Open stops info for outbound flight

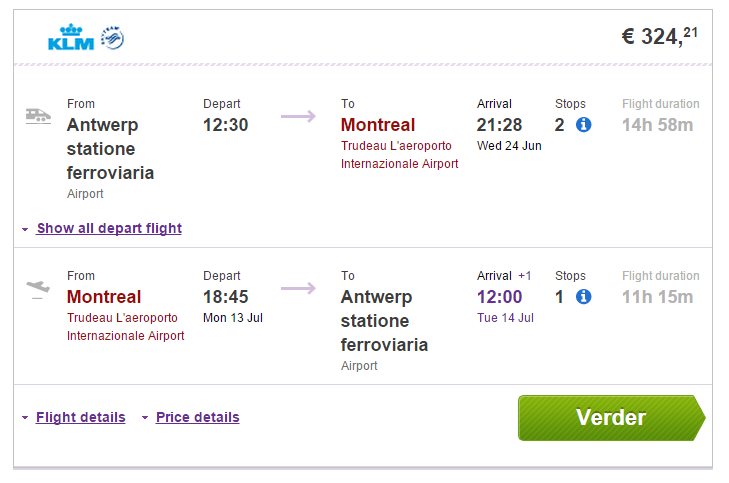click(x=583, y=125)
